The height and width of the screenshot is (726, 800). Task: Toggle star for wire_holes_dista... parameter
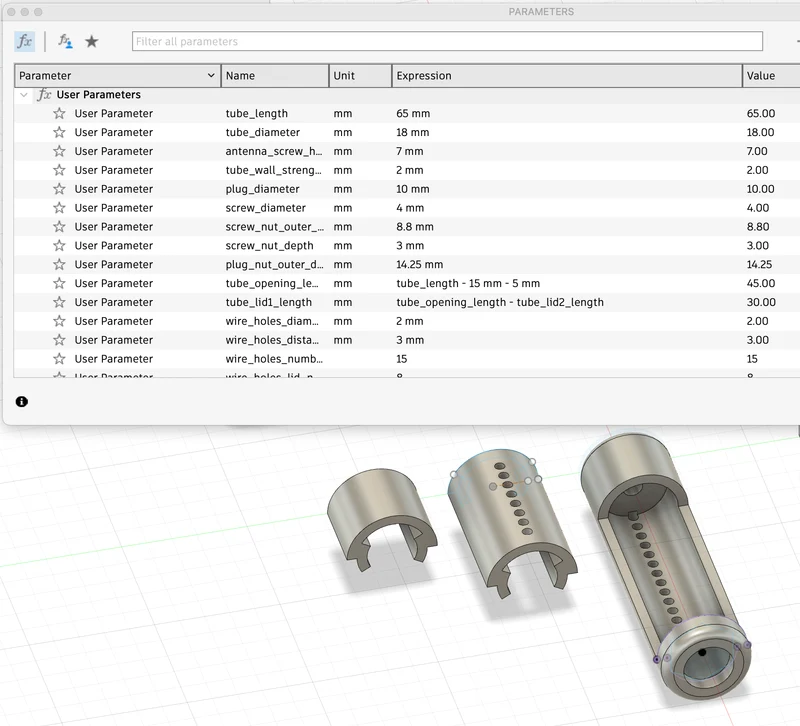point(59,340)
